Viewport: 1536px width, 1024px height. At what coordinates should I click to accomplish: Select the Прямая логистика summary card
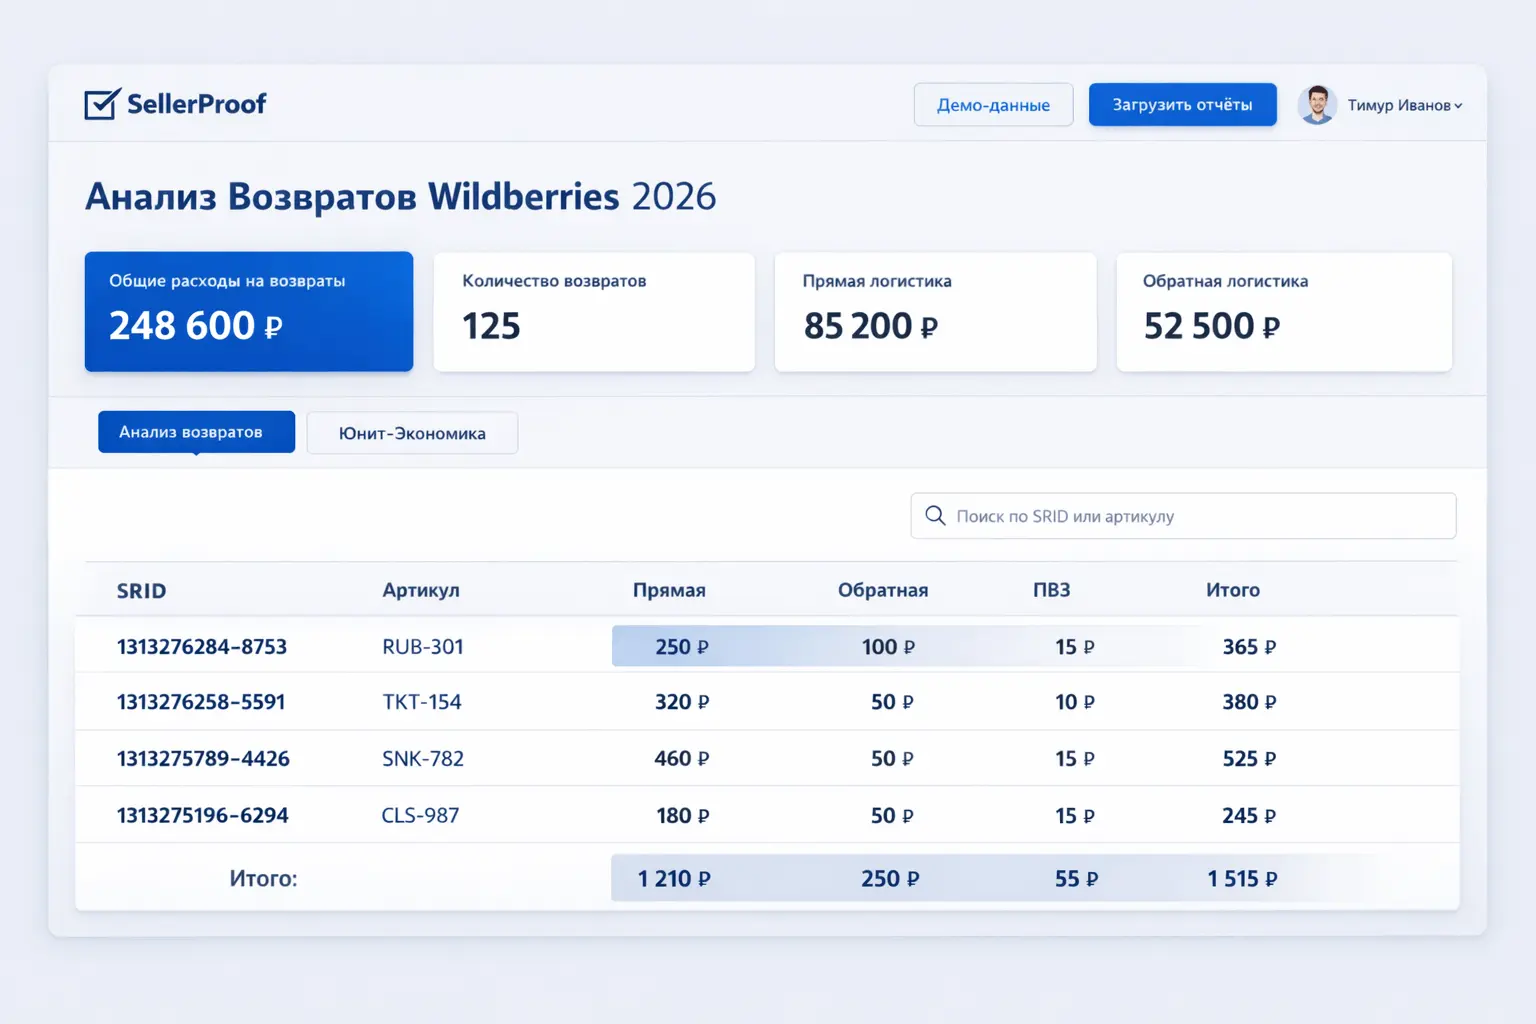tap(936, 311)
